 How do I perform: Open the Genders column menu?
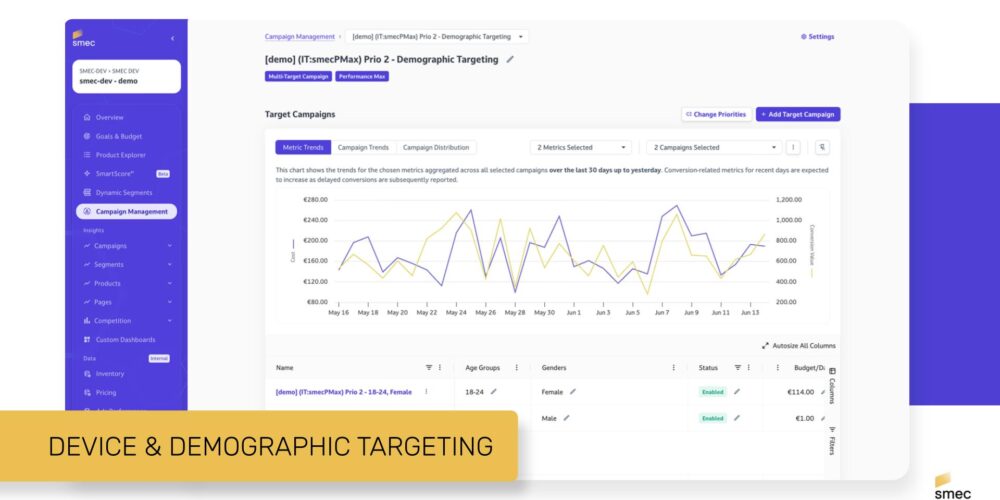pyautogui.click(x=673, y=368)
